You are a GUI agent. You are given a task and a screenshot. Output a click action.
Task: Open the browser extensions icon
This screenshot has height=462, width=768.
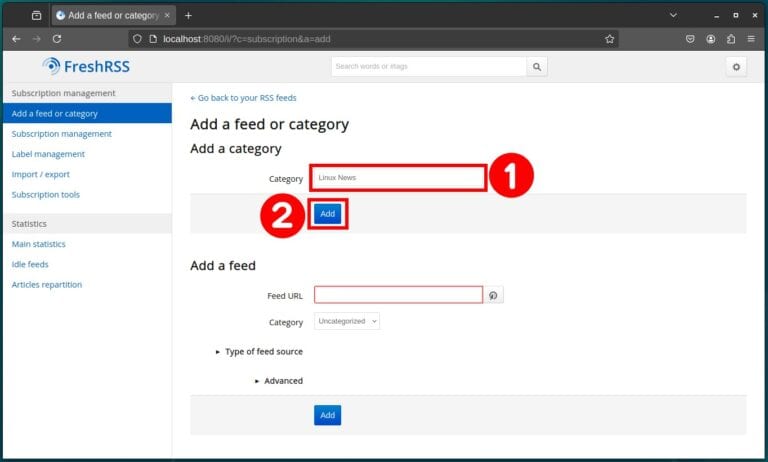[731, 39]
